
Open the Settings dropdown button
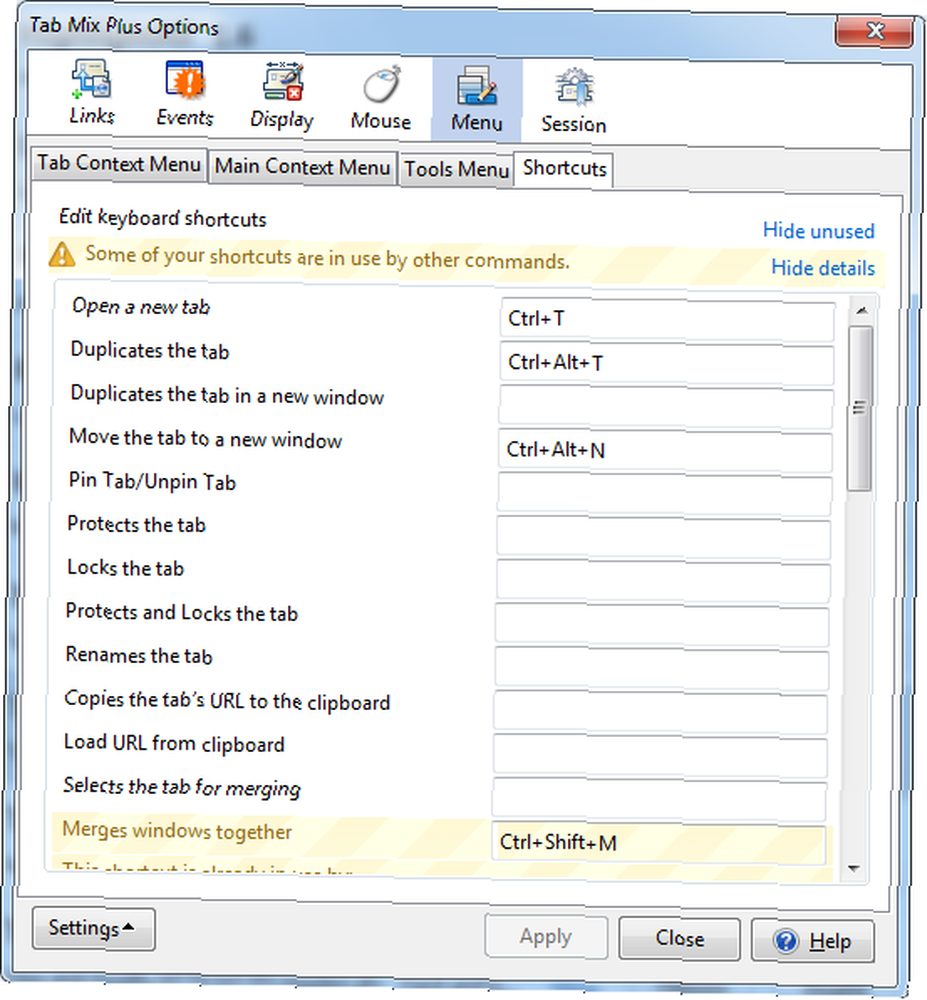(93, 929)
